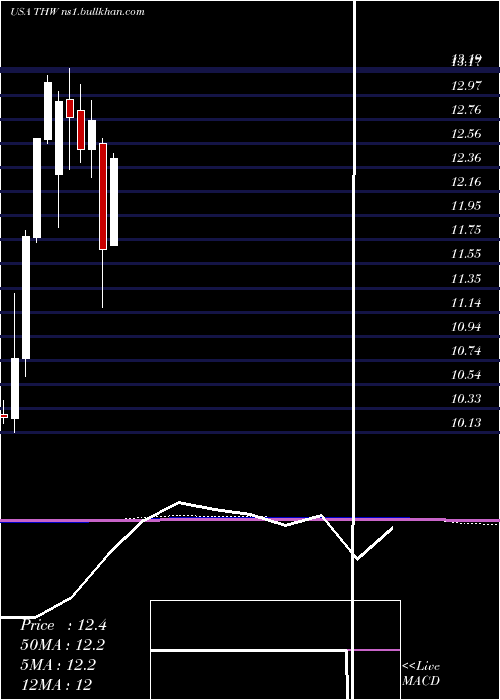Image resolution: width=500 pixels, height=700 pixels.
Task: Click the 10.54 price axis label
Action: [x=467, y=375]
